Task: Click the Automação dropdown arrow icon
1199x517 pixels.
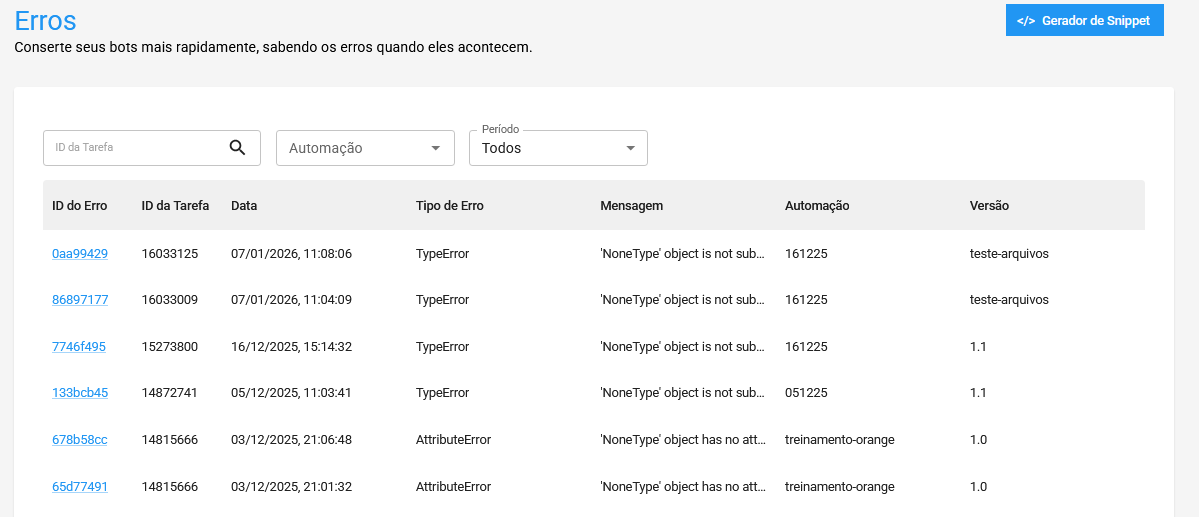Action: 435,148
